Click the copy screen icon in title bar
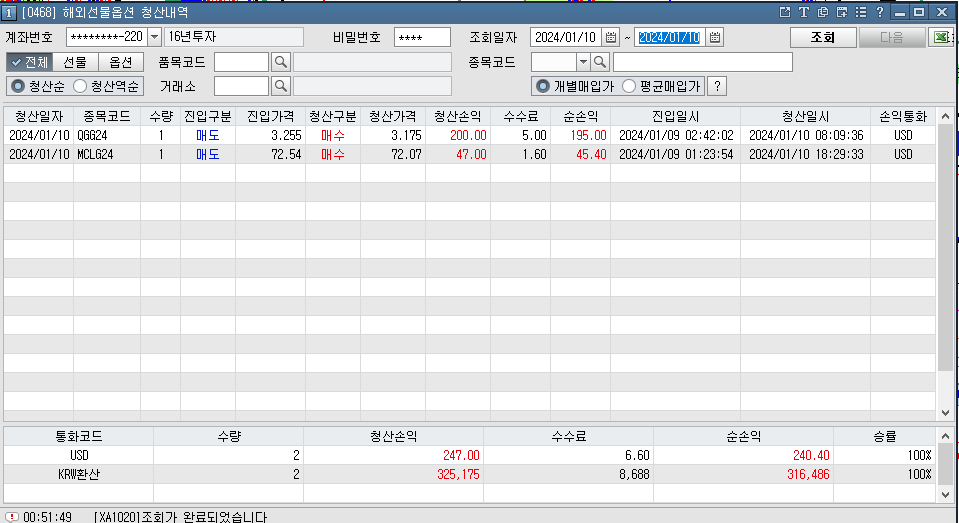The height and width of the screenshot is (523, 959). point(823,12)
